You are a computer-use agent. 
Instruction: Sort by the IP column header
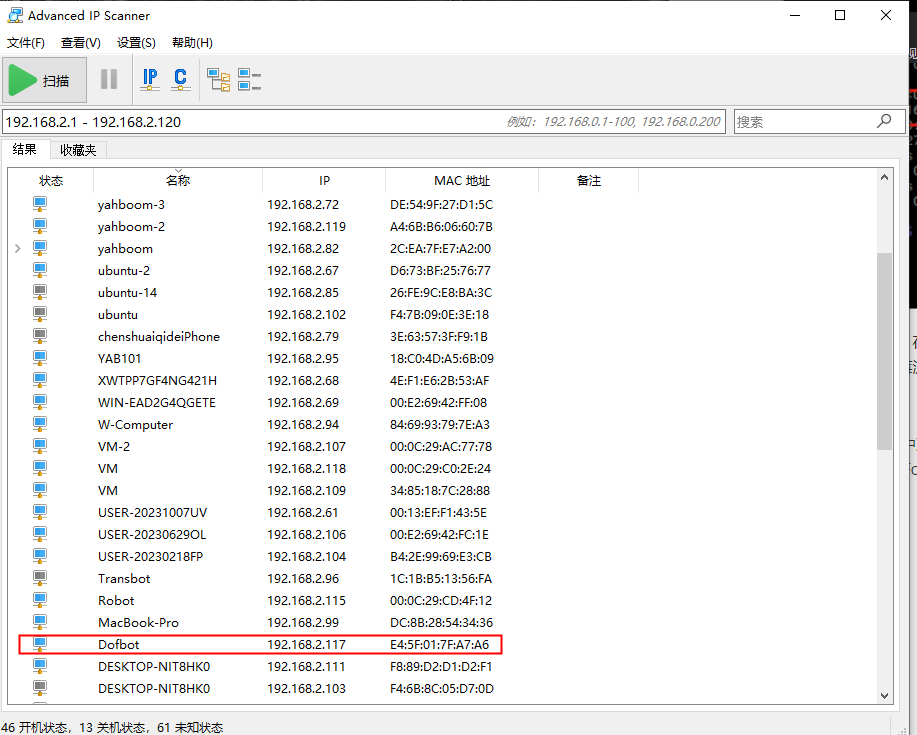pyautogui.click(x=324, y=181)
